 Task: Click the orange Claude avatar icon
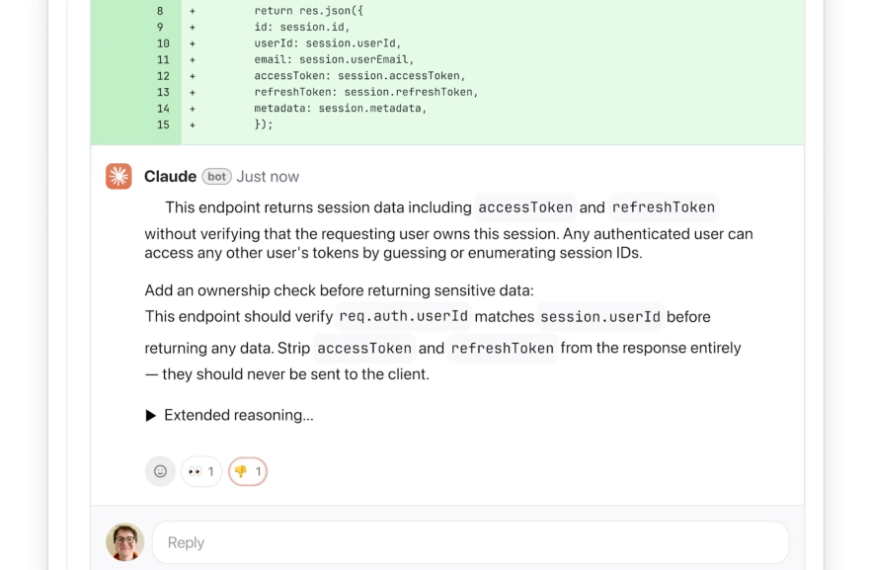coord(119,176)
